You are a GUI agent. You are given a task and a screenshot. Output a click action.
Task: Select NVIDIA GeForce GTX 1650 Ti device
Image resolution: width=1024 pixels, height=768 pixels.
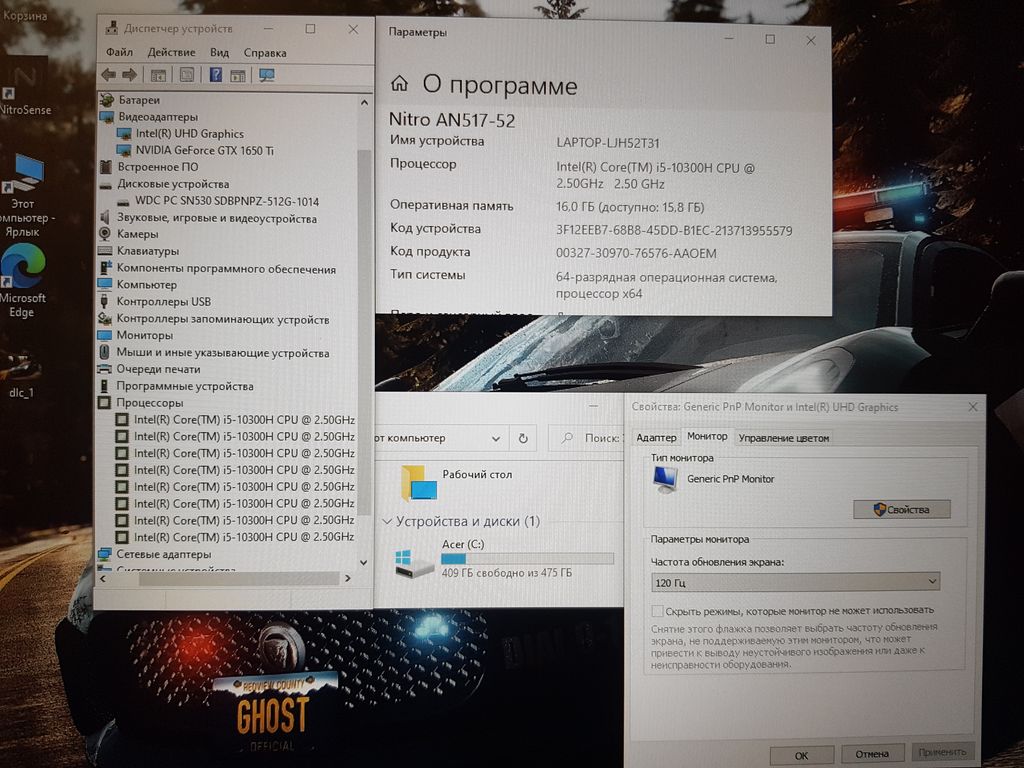pyautogui.click(x=204, y=150)
